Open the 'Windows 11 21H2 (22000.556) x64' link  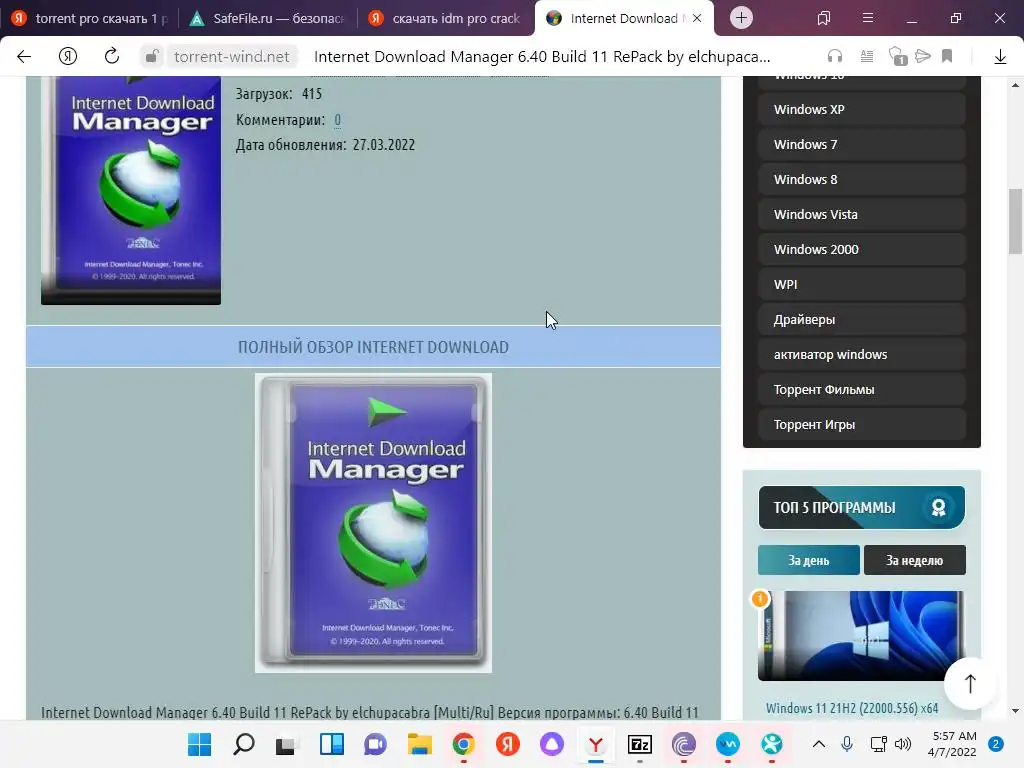click(852, 708)
